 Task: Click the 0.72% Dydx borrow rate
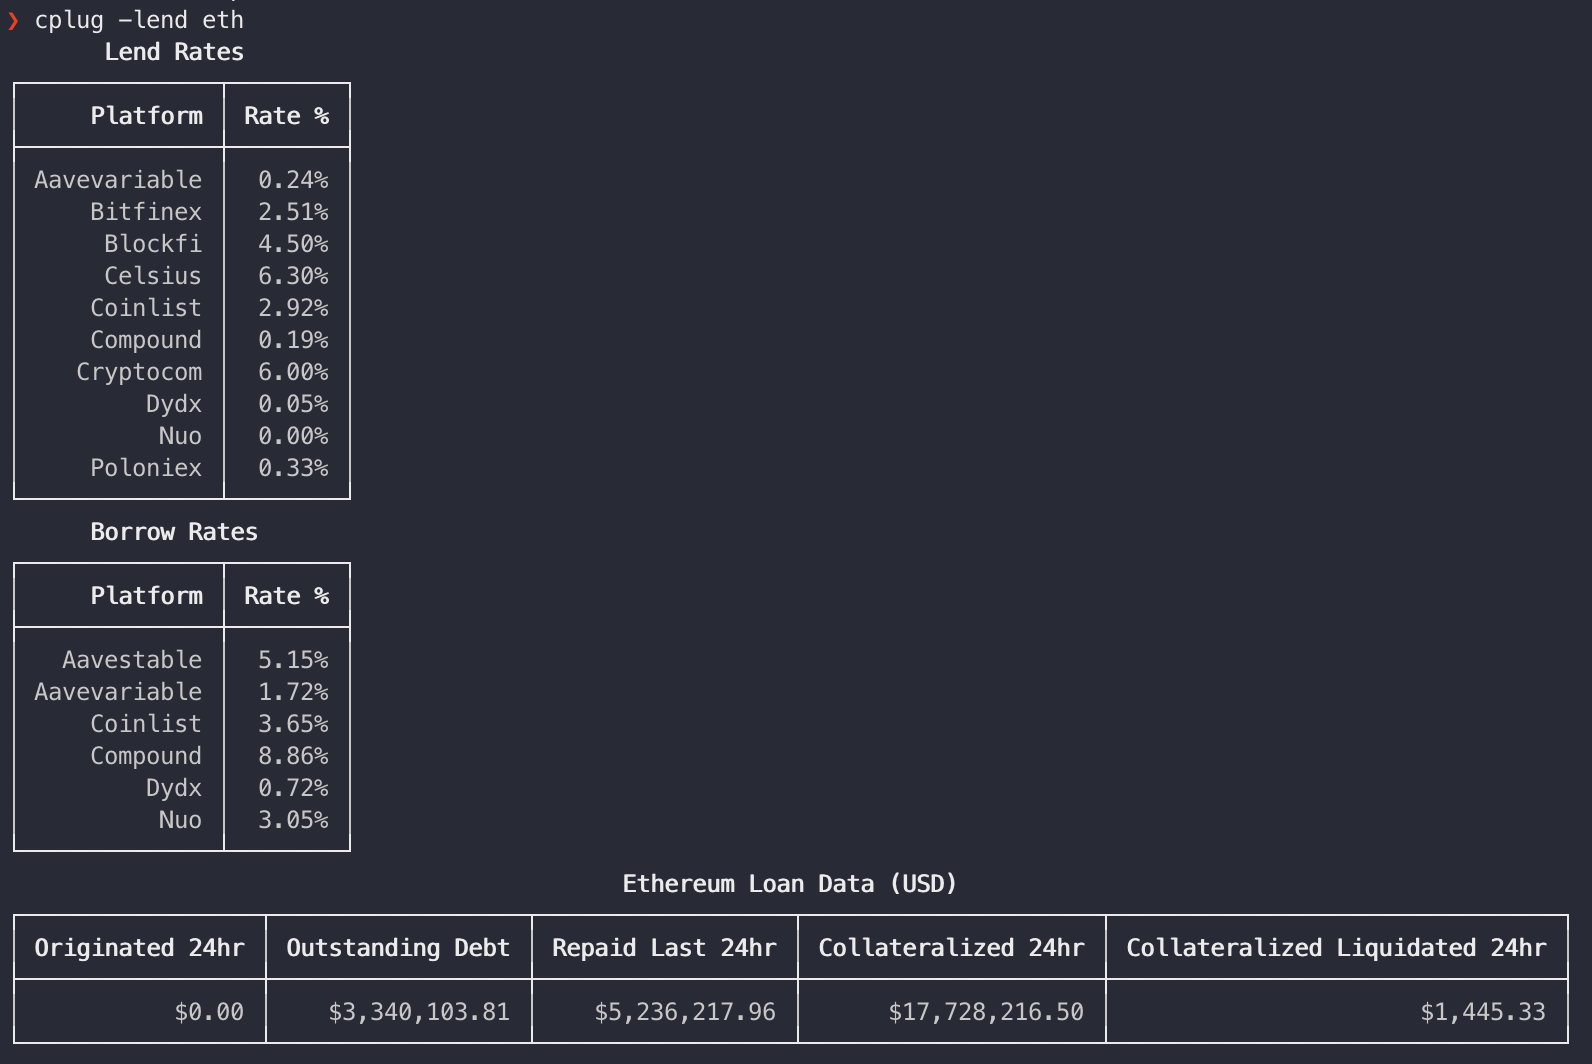[x=293, y=788]
